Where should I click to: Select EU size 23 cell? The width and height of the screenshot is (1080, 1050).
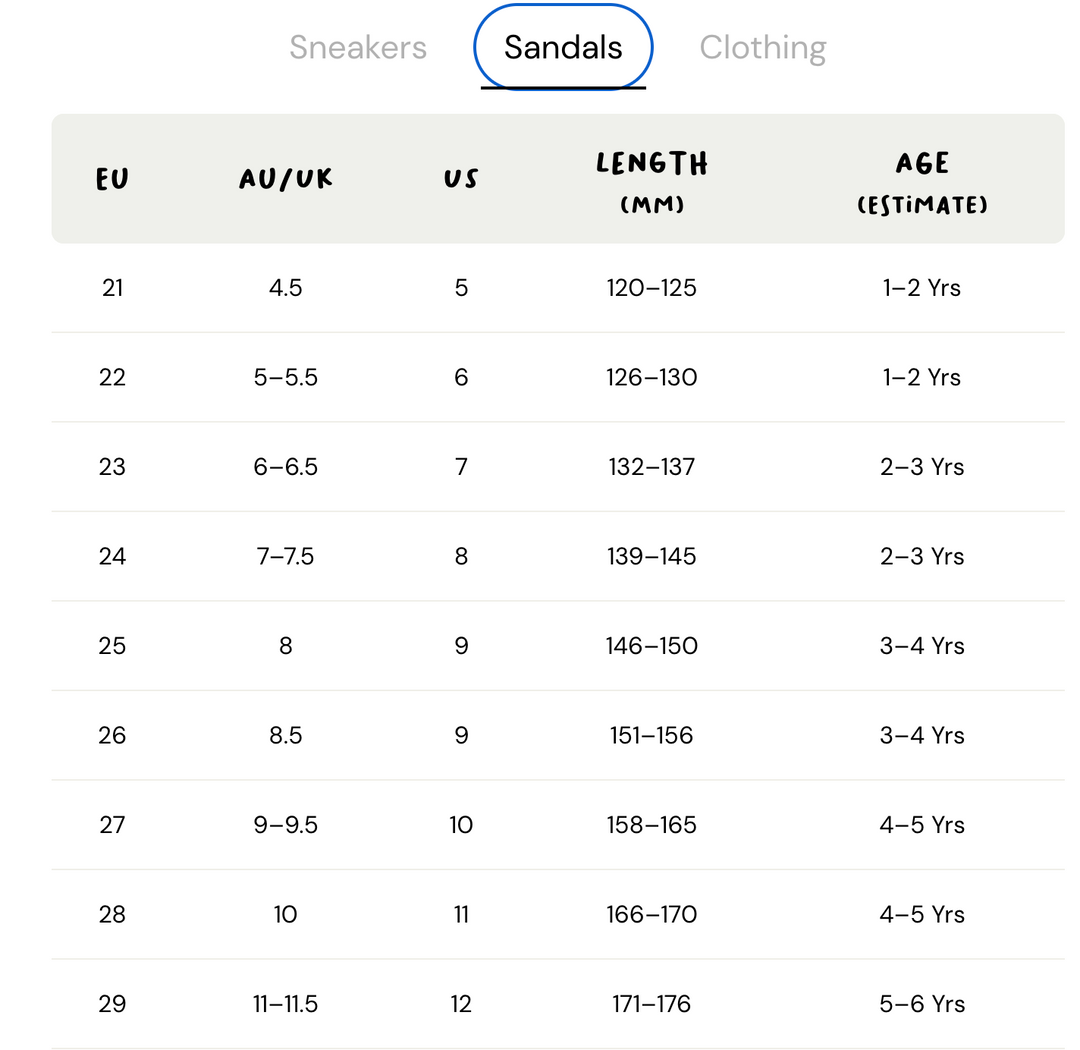(x=112, y=467)
